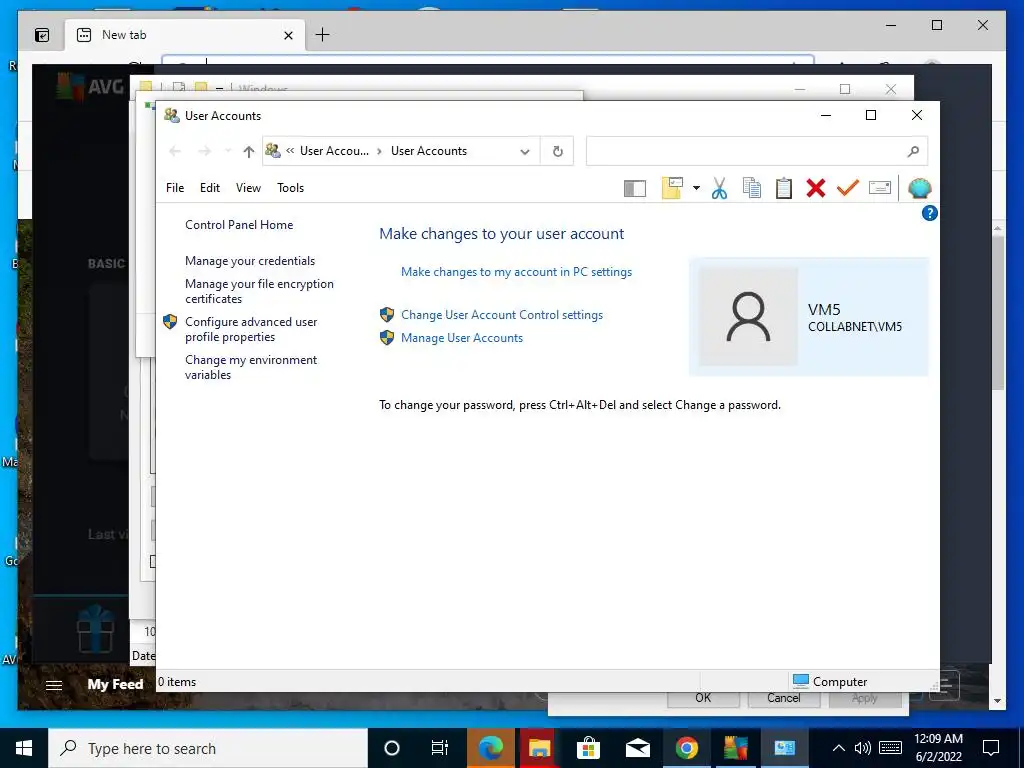Click the search magnifier icon
1024x768 pixels.
click(x=913, y=152)
